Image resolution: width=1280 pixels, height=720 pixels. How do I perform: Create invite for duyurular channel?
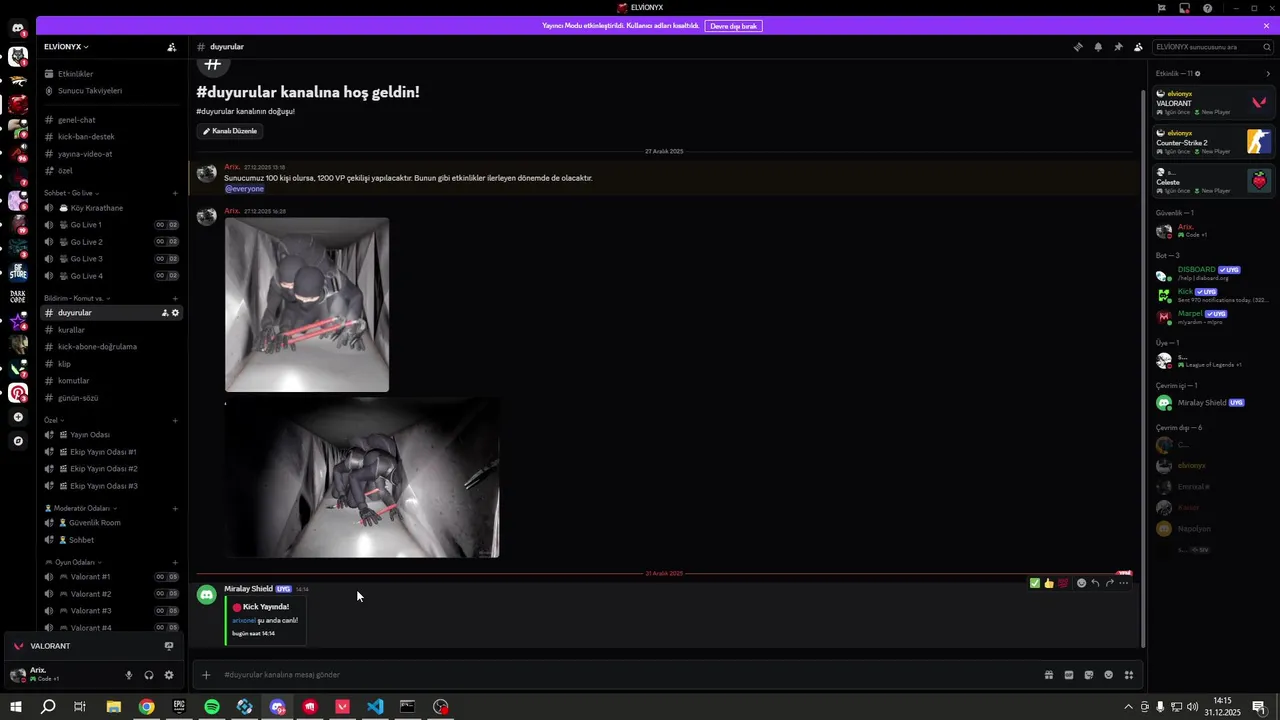point(165,313)
